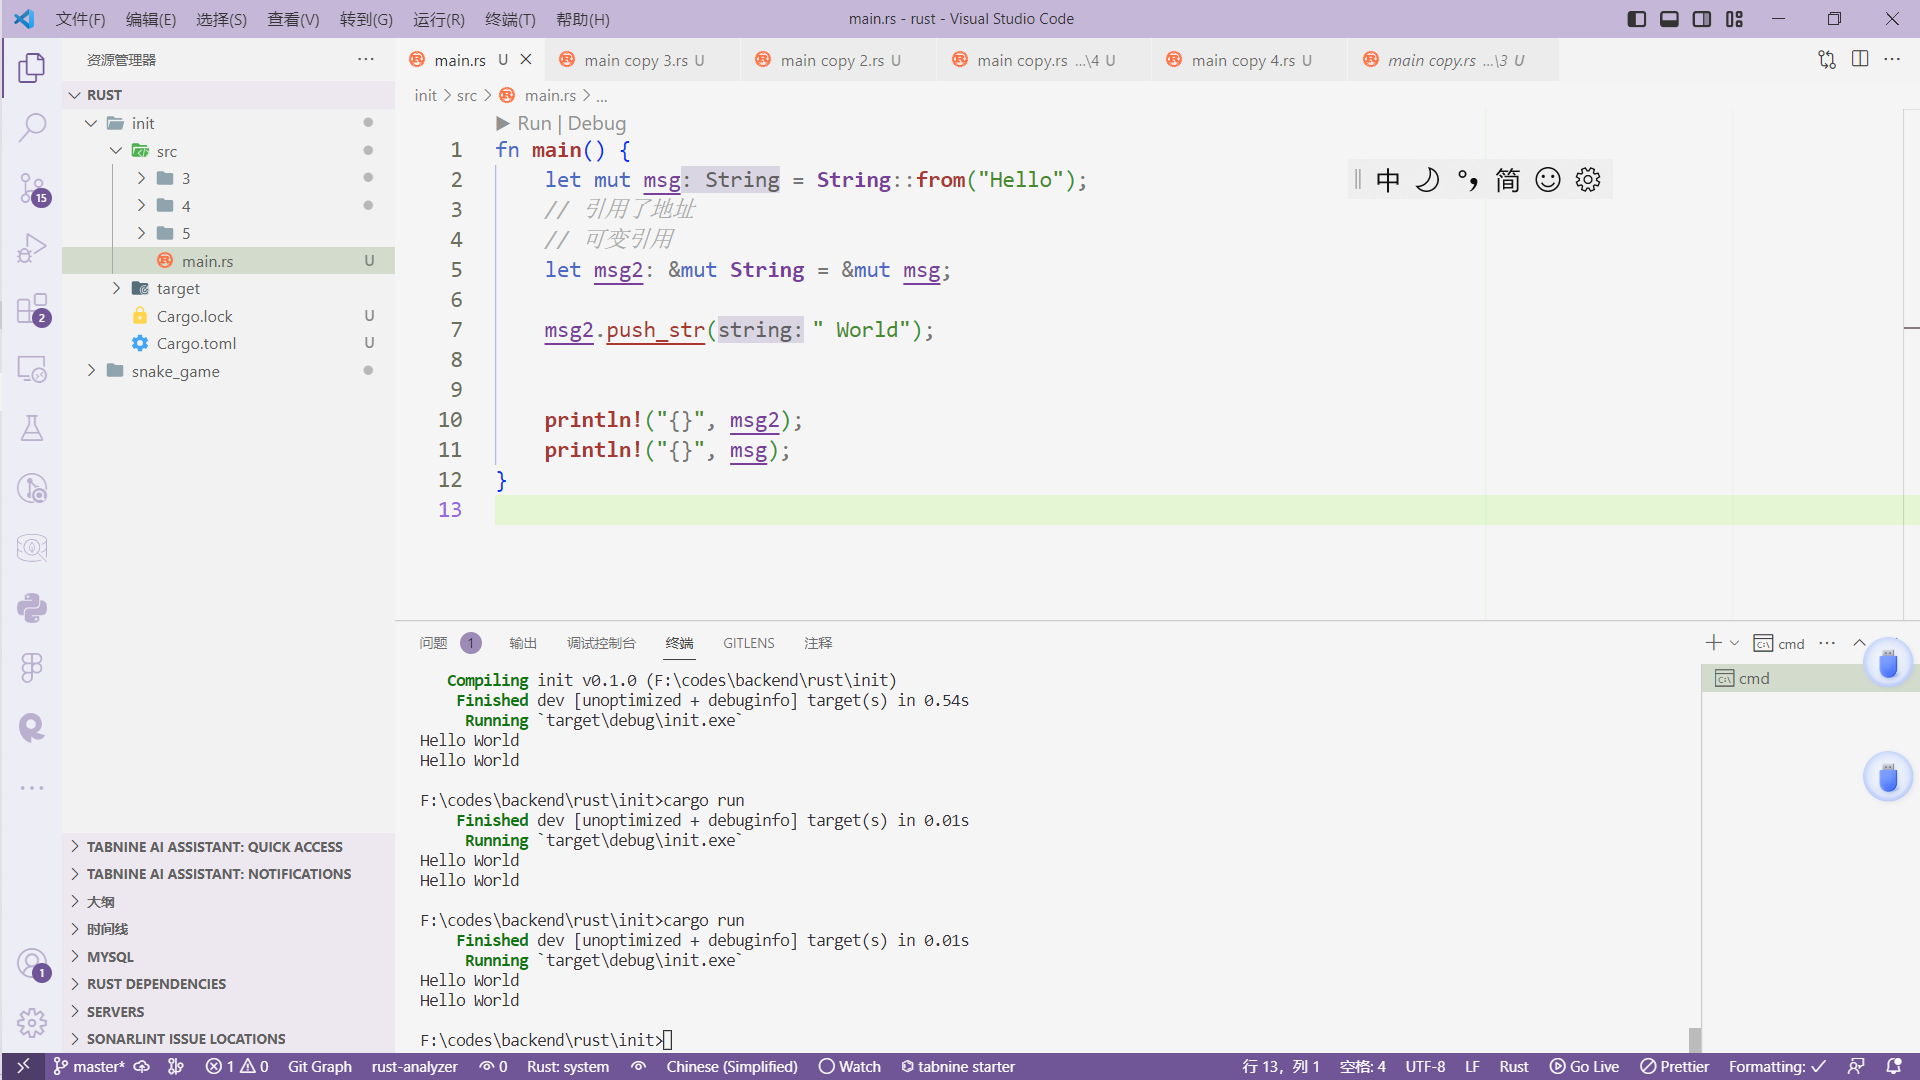This screenshot has height=1080, width=1920.
Task: Click Go Live in status bar
Action: pos(1584,1066)
